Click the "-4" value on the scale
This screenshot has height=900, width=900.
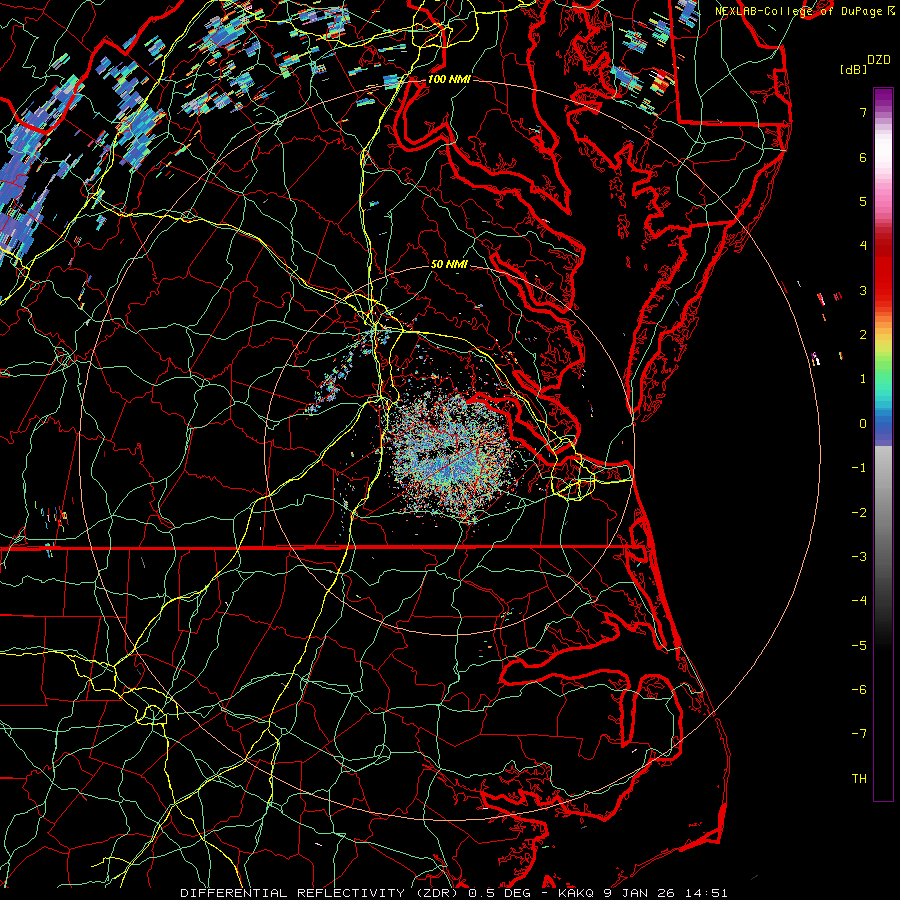tap(859, 601)
